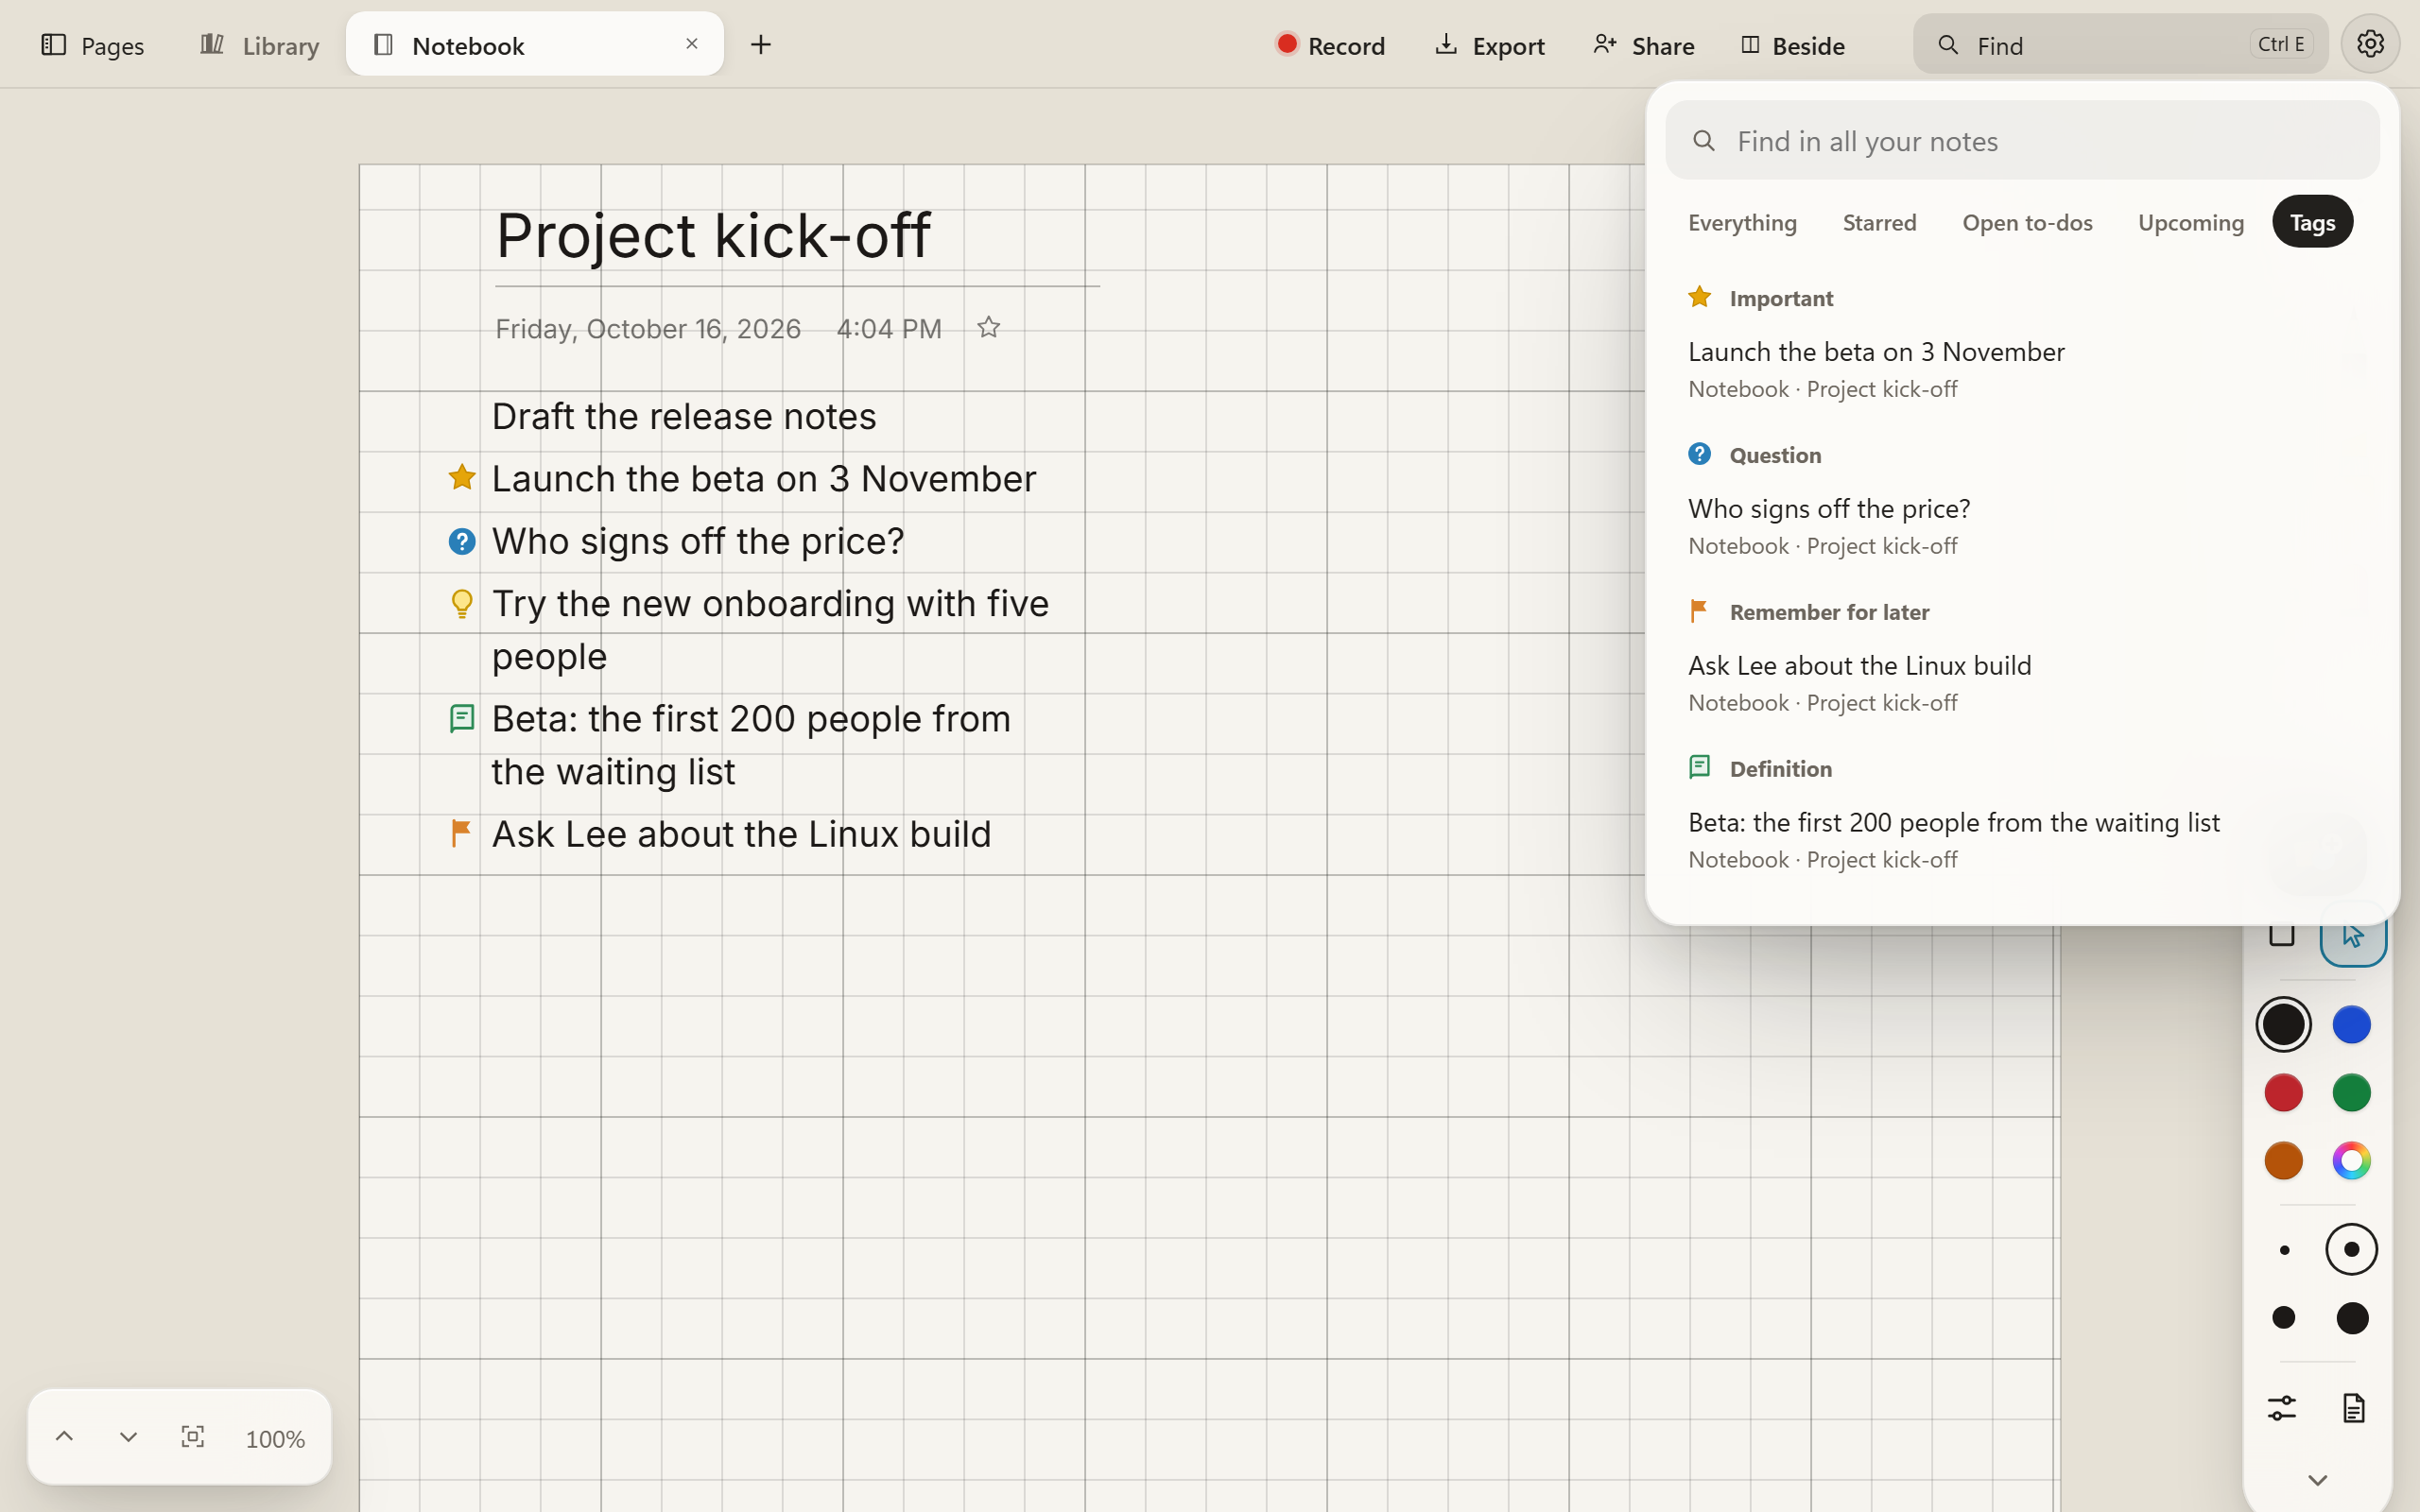Select the pointer selection tool

pyautogui.click(x=2352, y=935)
